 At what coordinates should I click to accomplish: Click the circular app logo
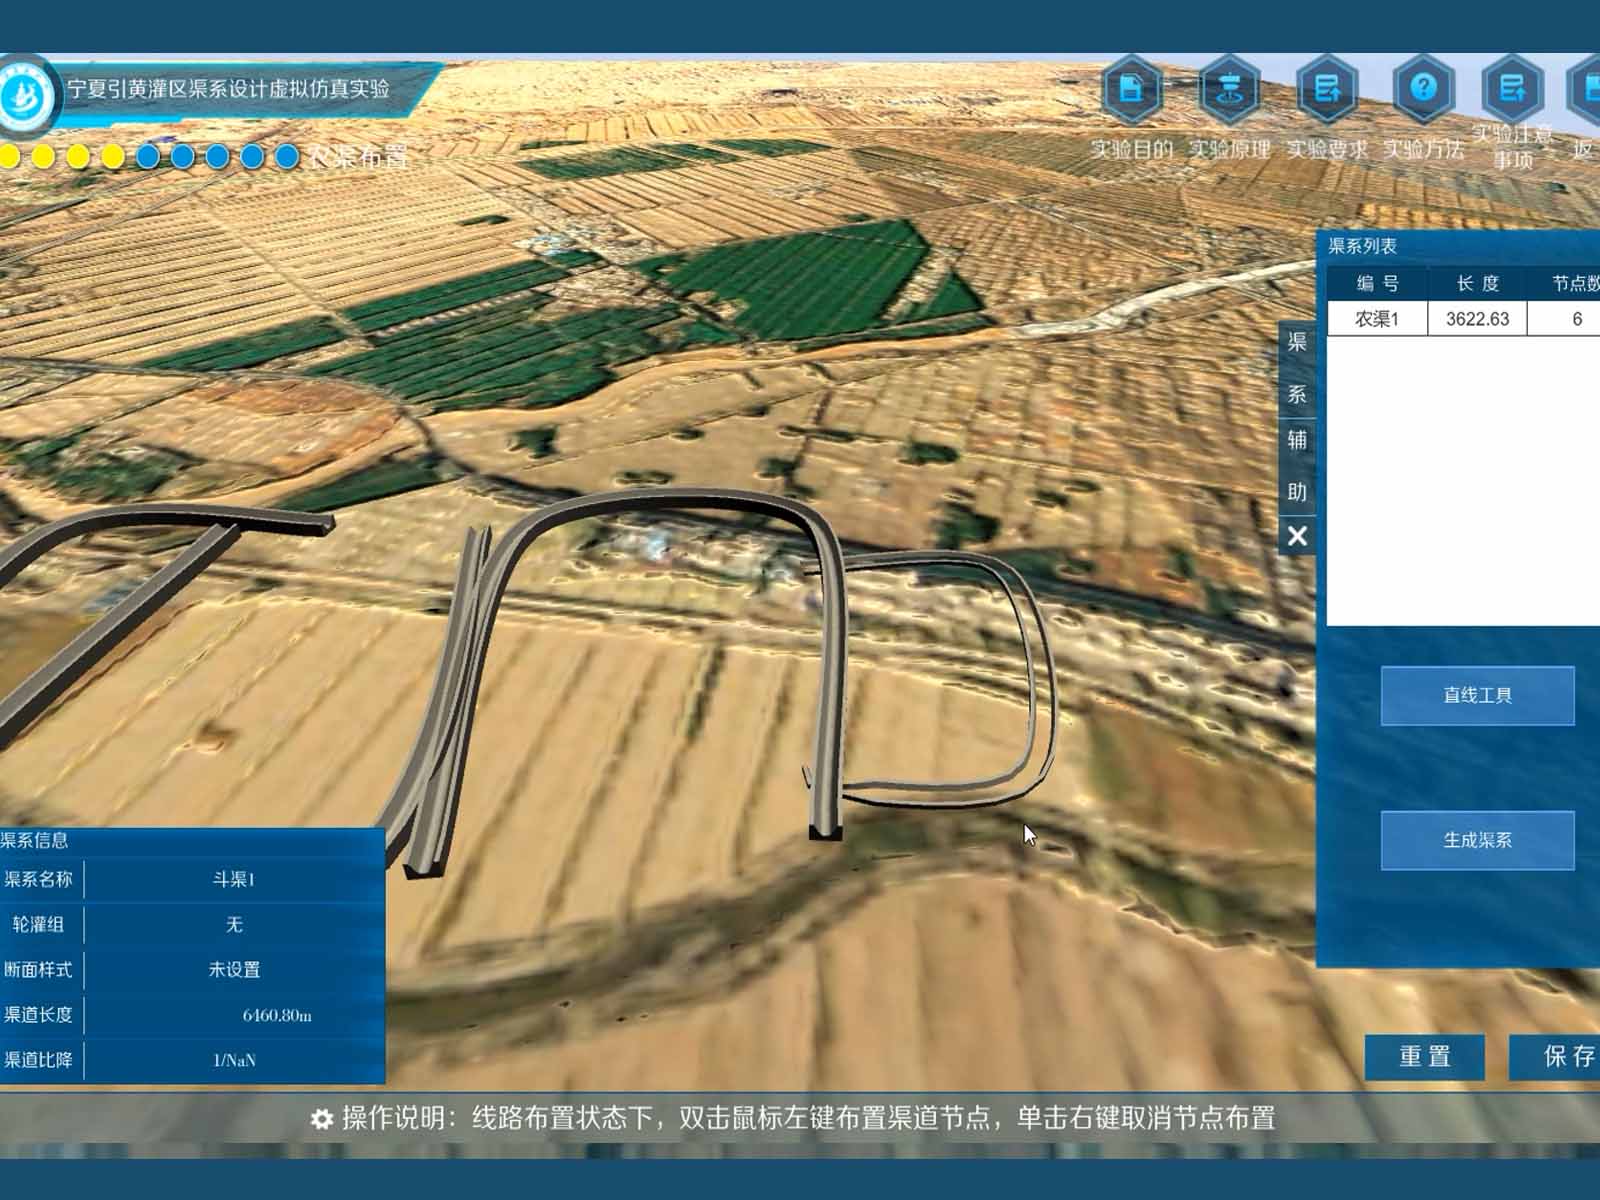coord(27,97)
